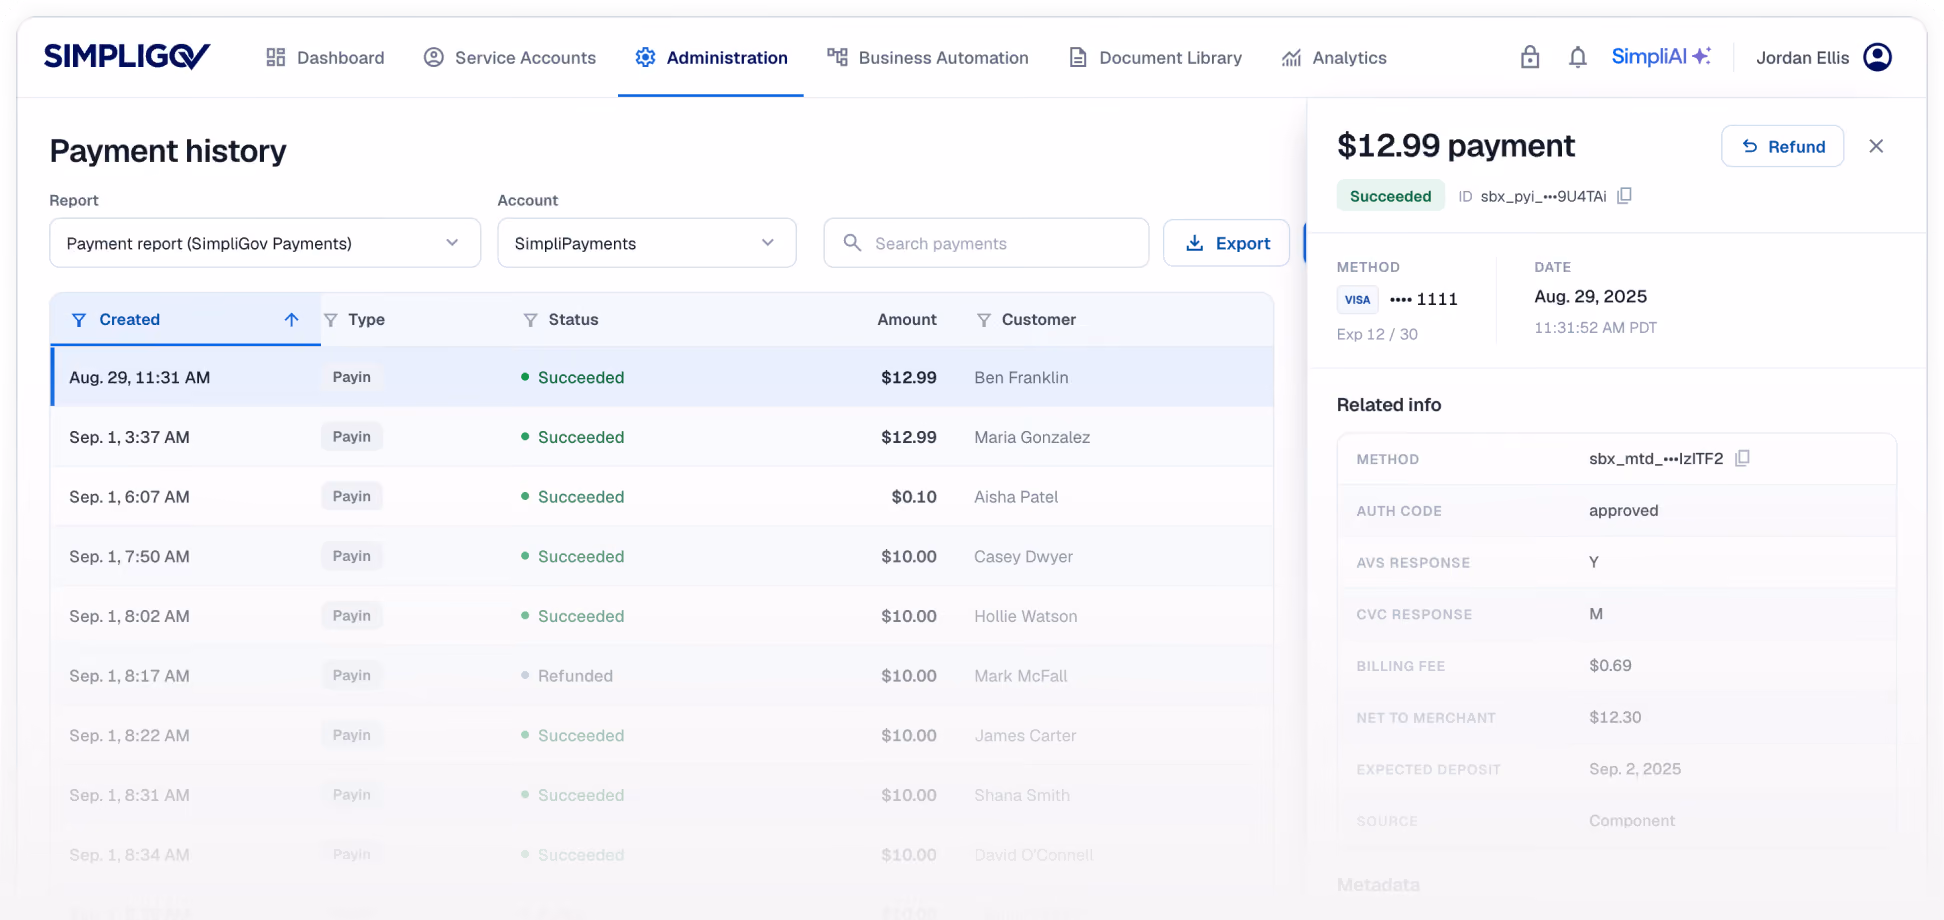Click the Refund button
The image size is (1944, 920).
click(1782, 146)
